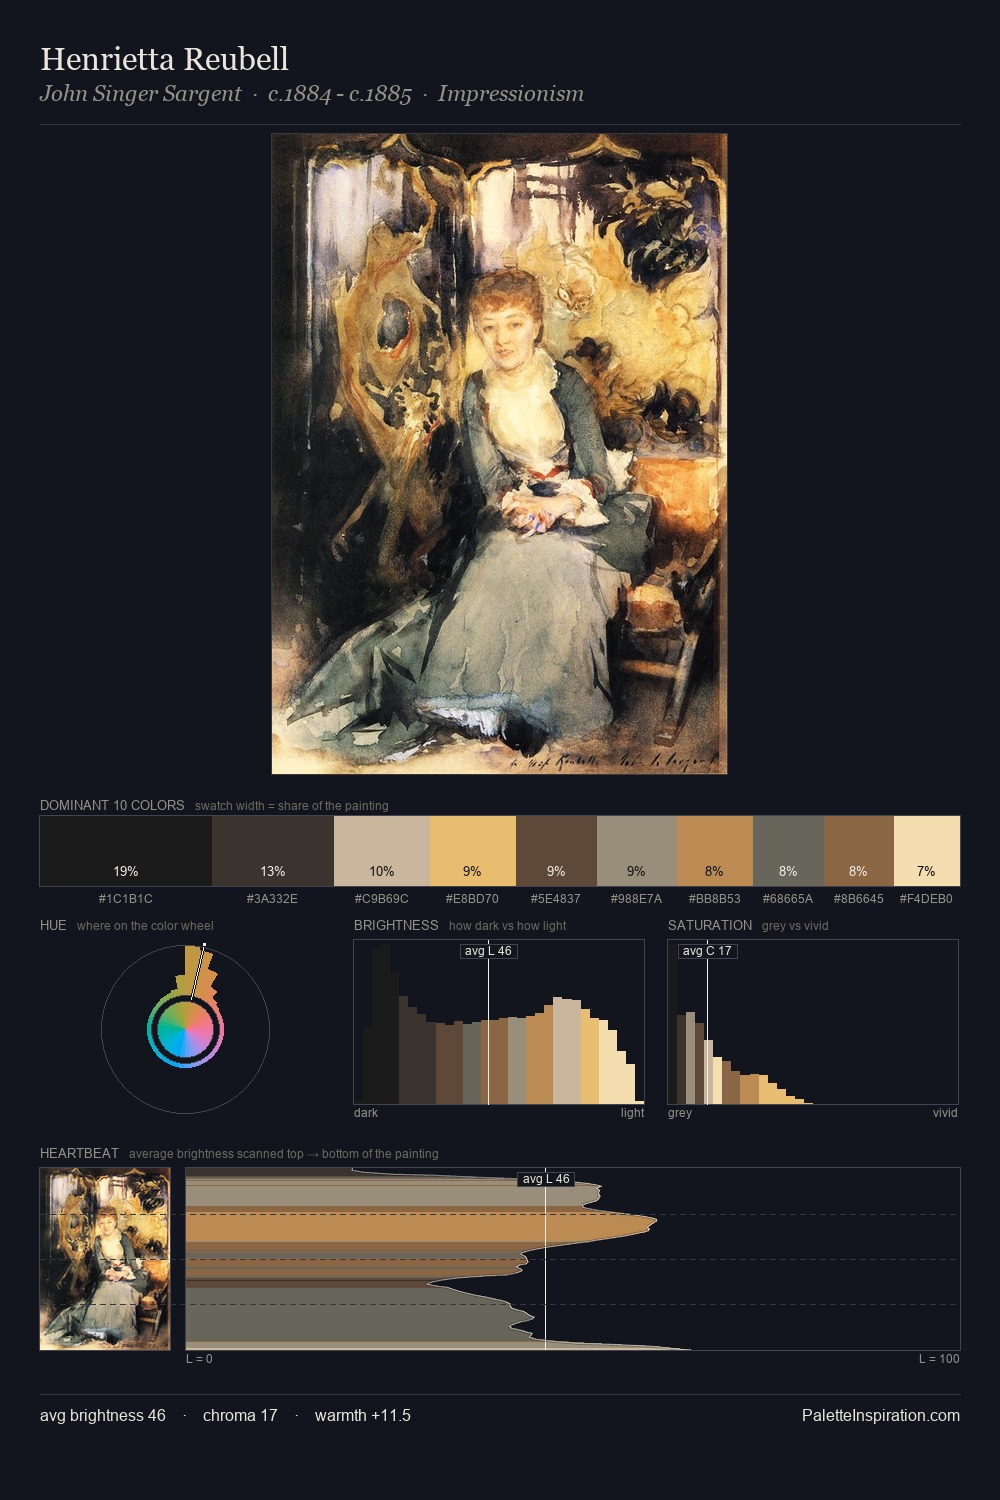Image resolution: width=1000 pixels, height=1500 pixels.
Task: Click the 13% share label
Action: [273, 871]
